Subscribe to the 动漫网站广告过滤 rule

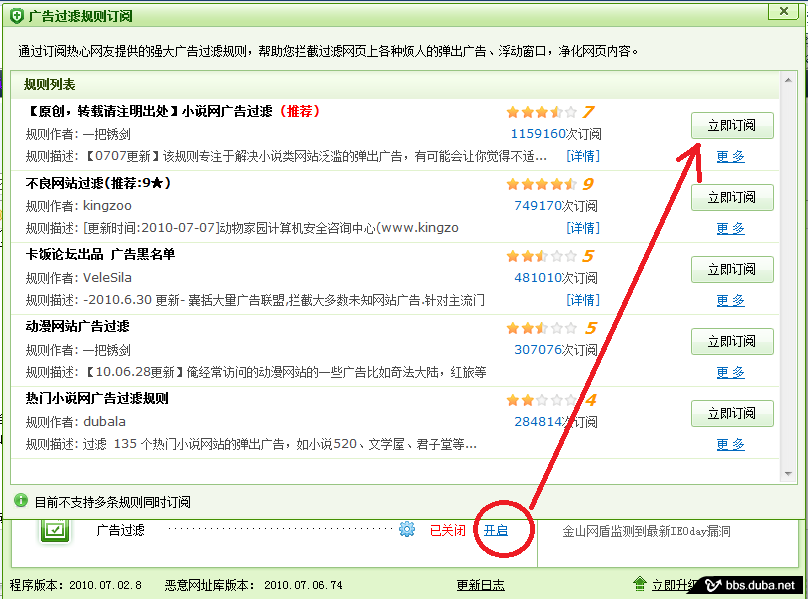point(732,341)
